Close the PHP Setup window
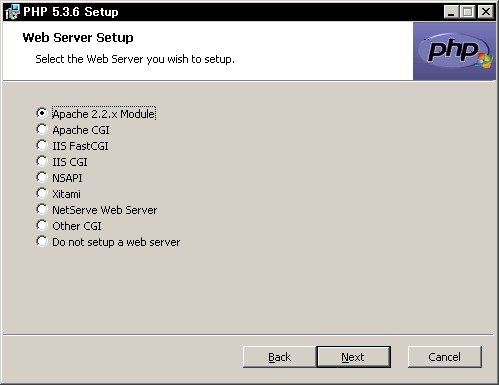 486,12
